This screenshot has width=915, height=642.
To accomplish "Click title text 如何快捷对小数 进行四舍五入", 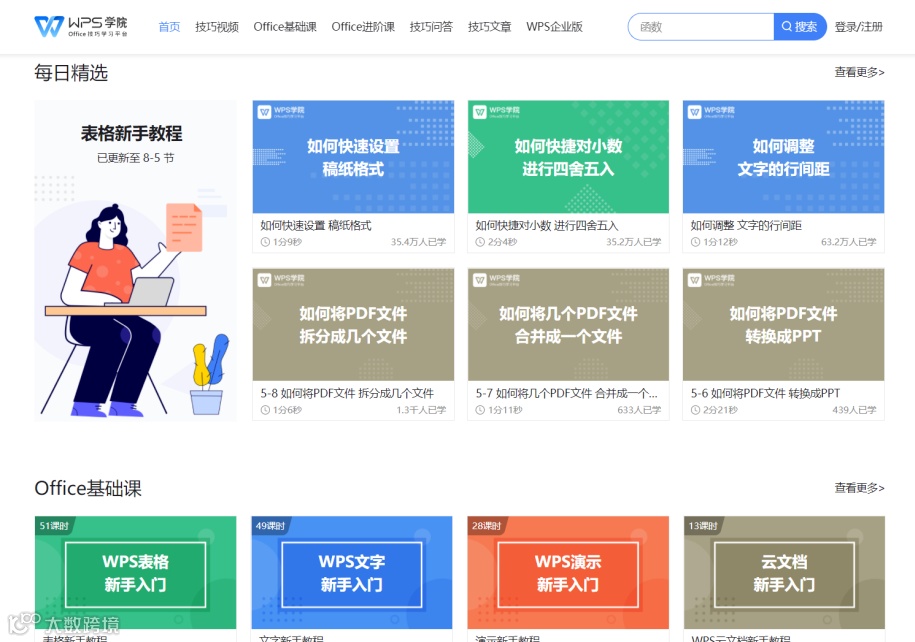I will tap(547, 226).
